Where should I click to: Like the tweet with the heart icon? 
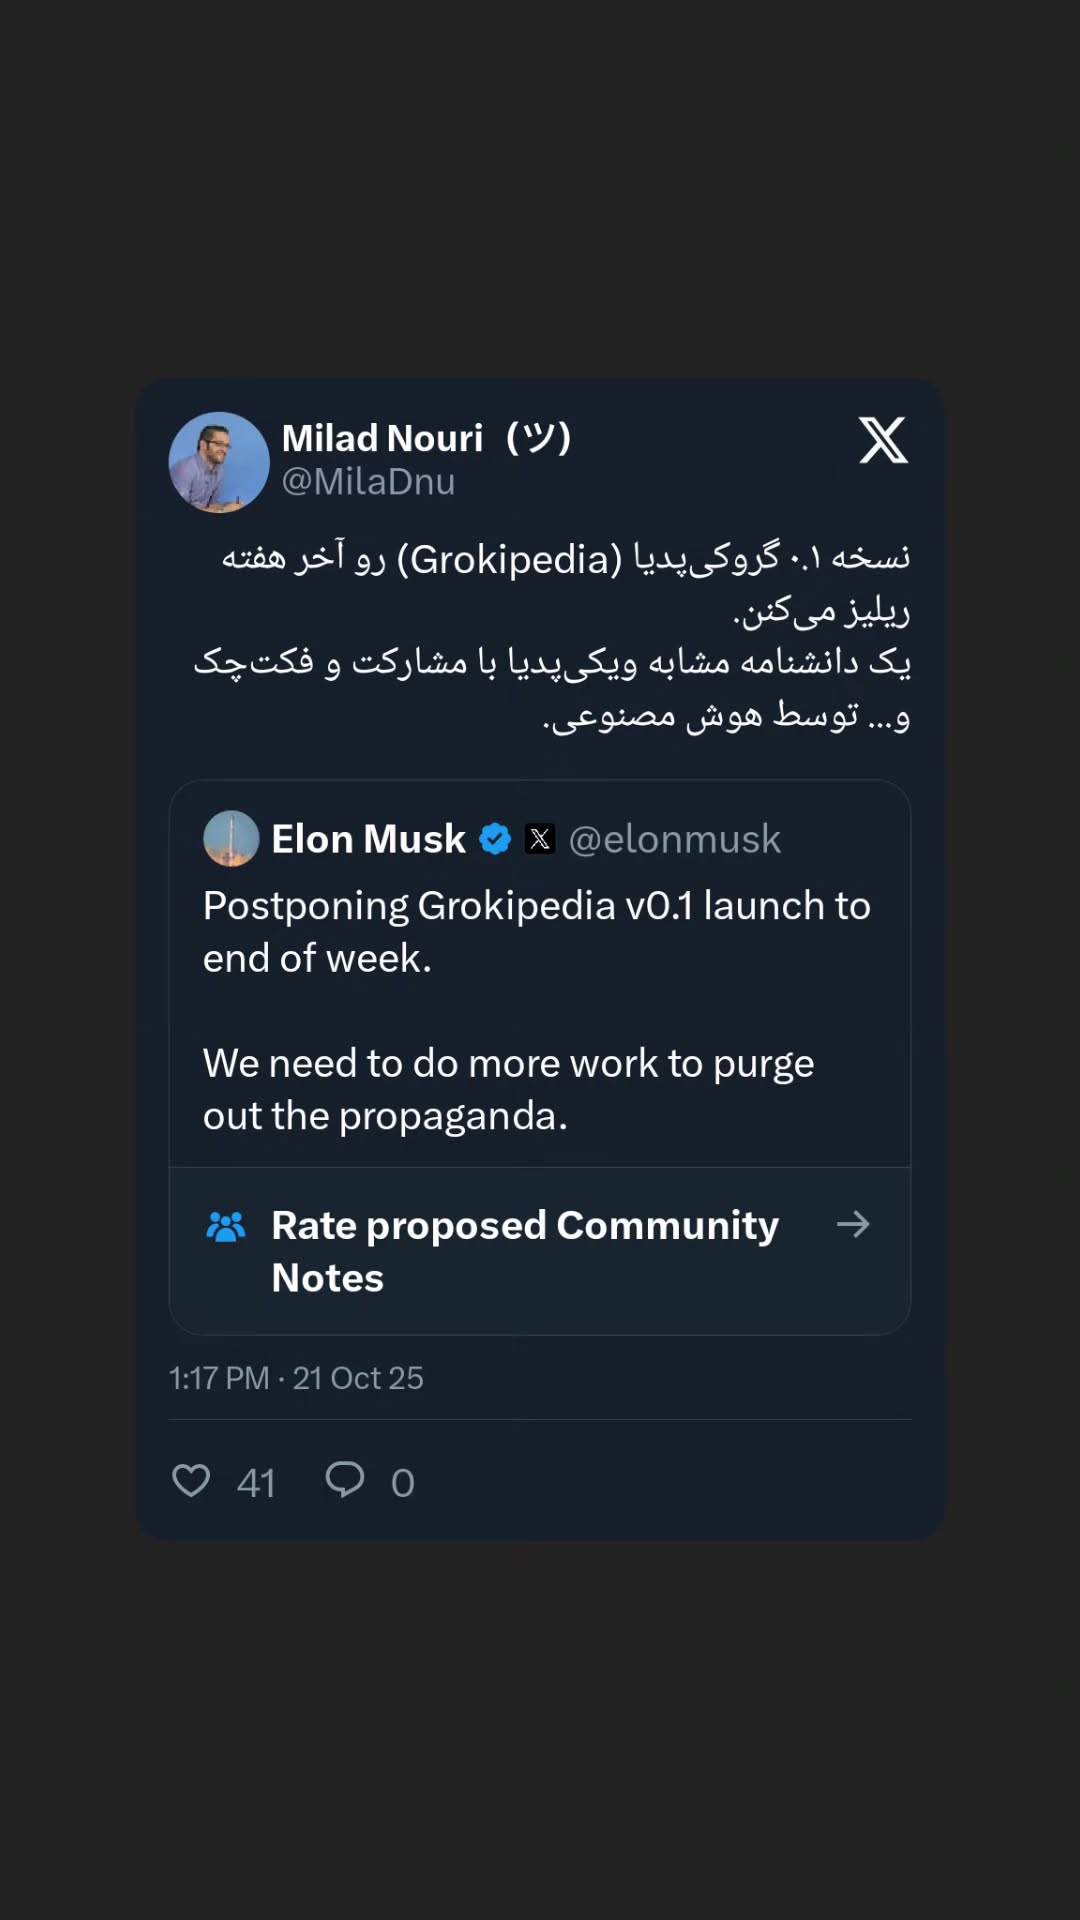[x=191, y=1480]
